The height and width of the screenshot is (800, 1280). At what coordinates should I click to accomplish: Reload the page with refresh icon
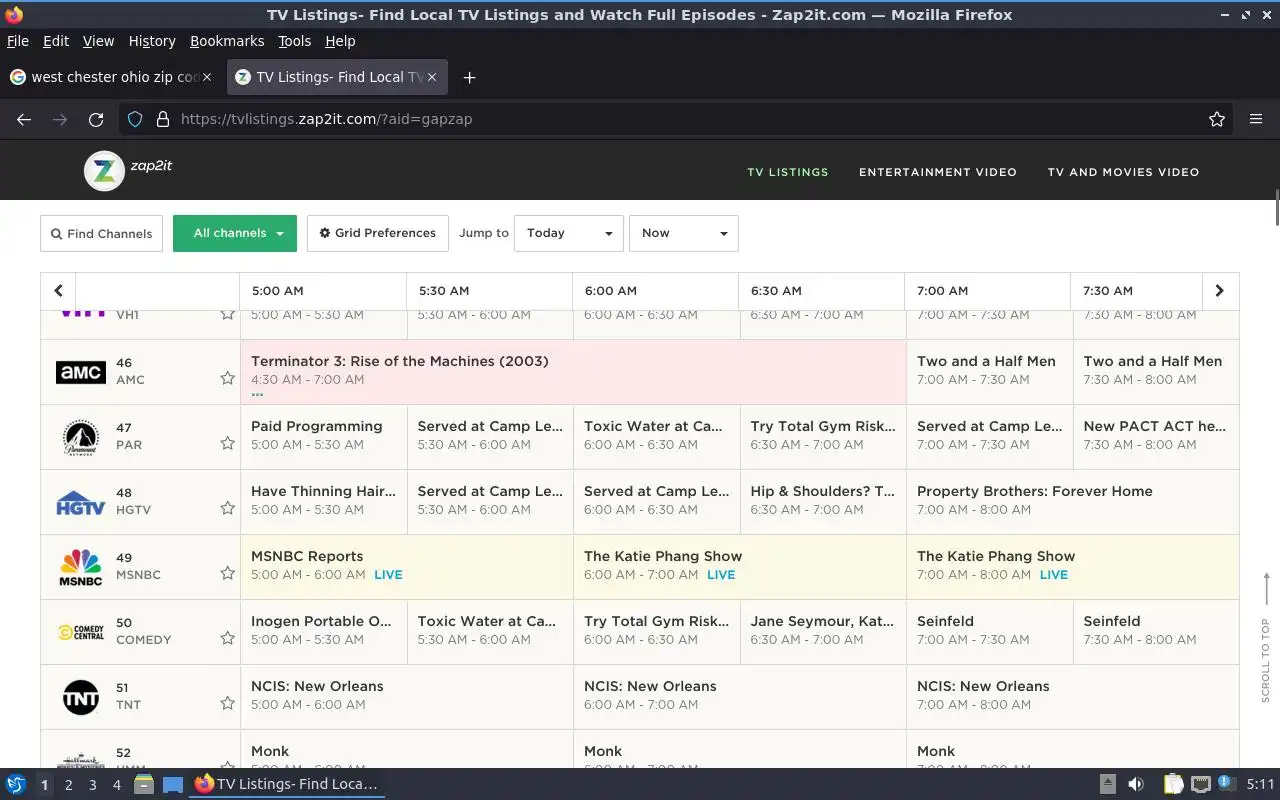click(96, 119)
